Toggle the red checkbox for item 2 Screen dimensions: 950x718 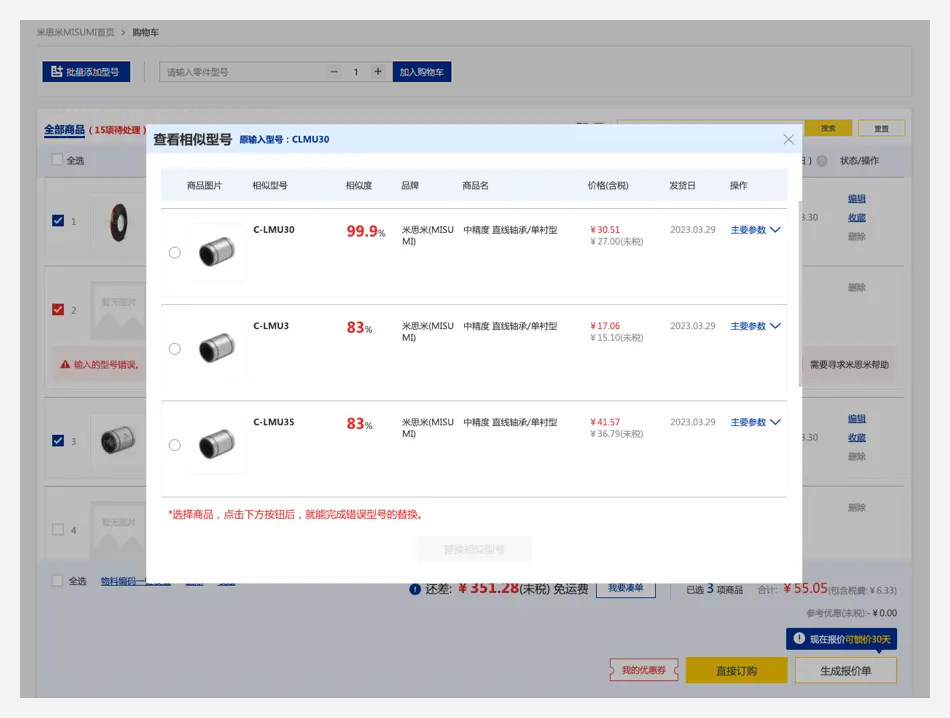click(x=58, y=310)
